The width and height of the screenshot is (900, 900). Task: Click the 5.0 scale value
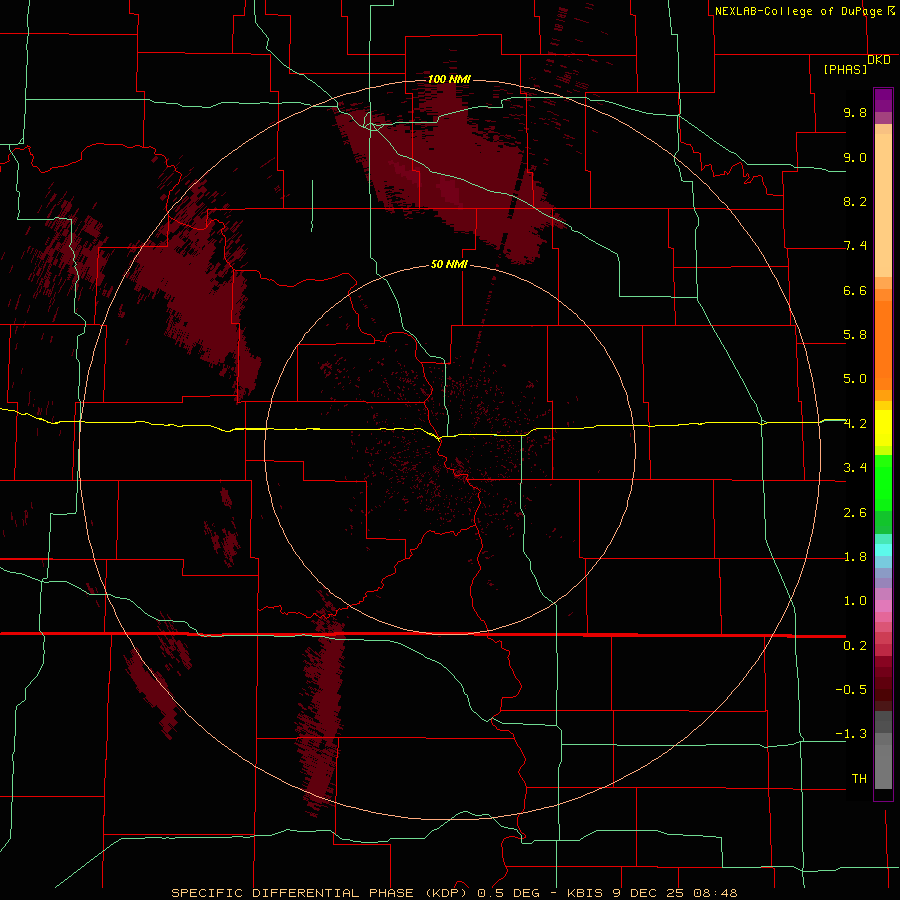[x=855, y=379]
